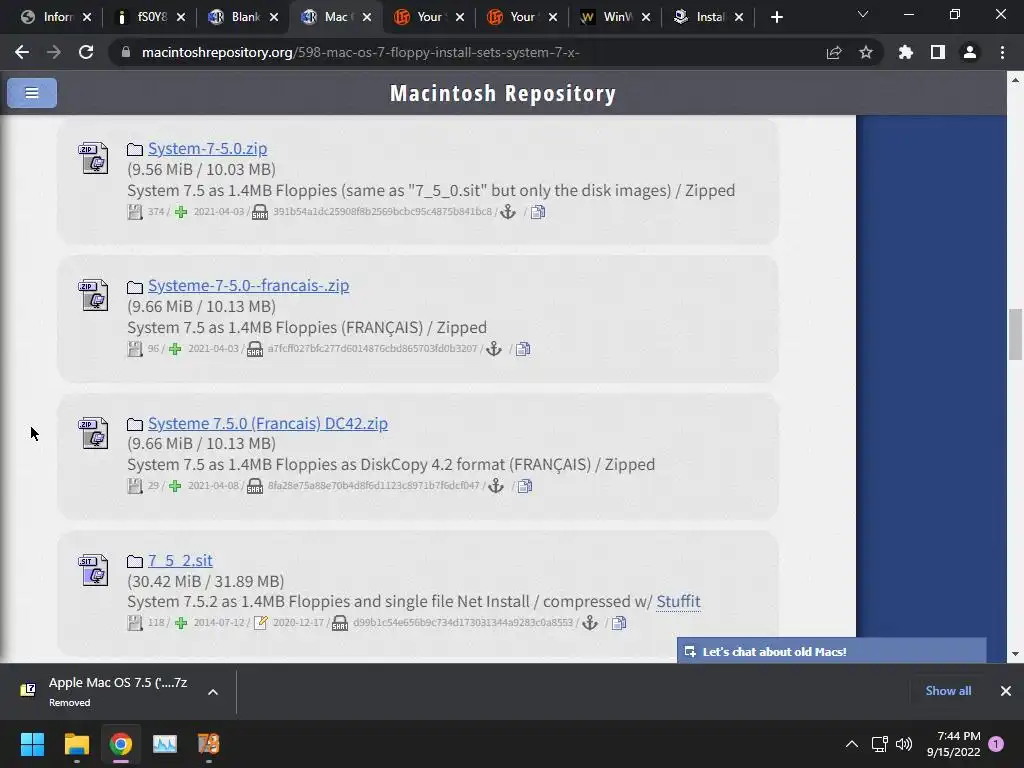The height and width of the screenshot is (768, 1024).
Task: Click the ZIP file icon for System-7-5-0.zip
Action: click(x=93, y=157)
